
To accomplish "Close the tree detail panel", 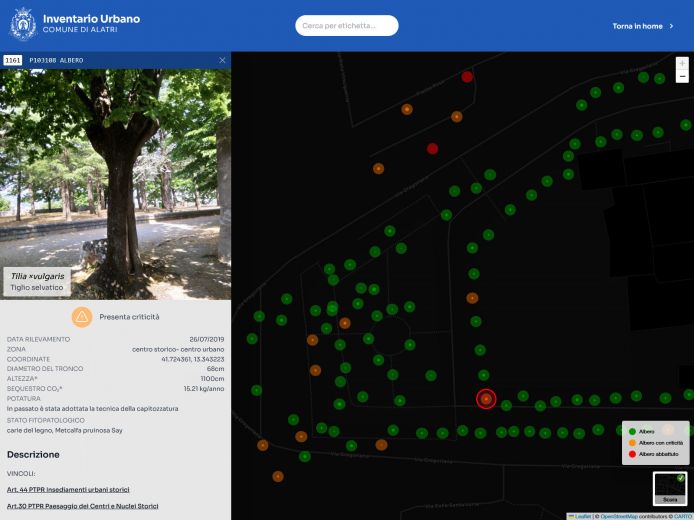I will click(x=222, y=60).
